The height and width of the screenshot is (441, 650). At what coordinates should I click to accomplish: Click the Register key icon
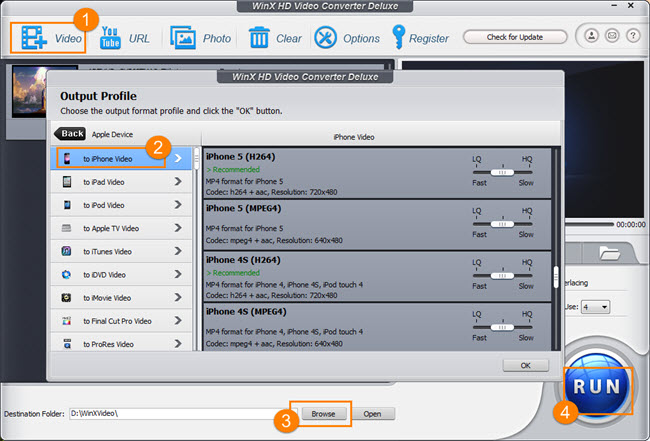click(398, 37)
